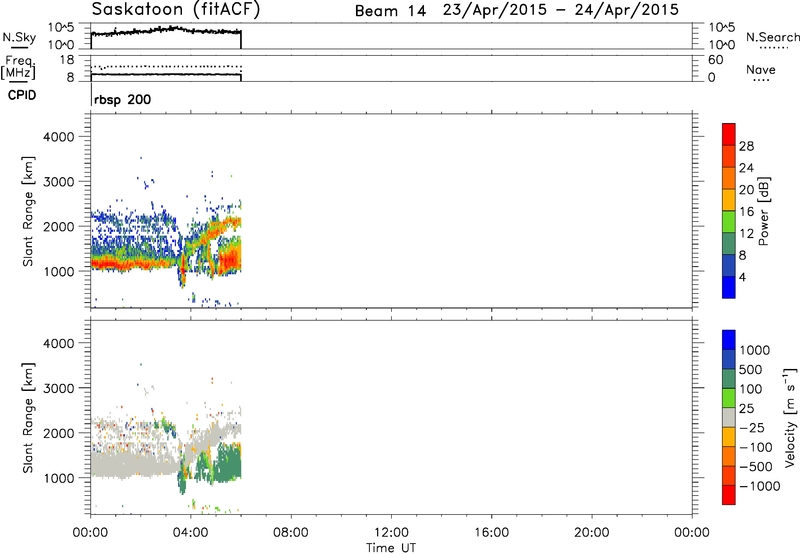Click the red bottom of Velocity color bar
Viewport: 800px width, 554px height.
[729, 495]
